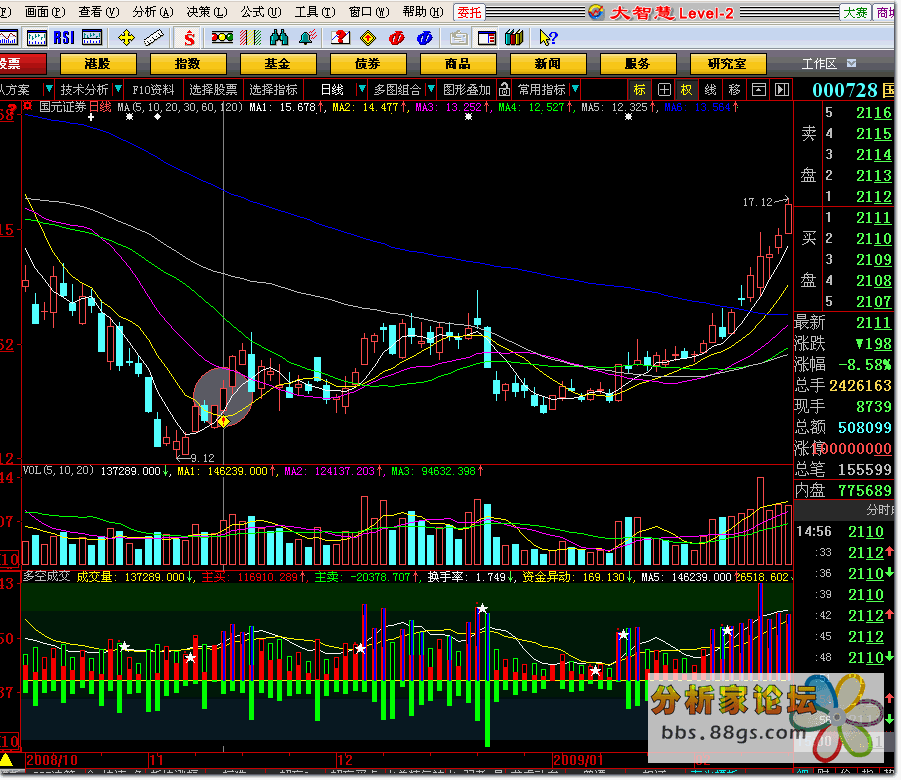Click the window layout panel icon
The width and height of the screenshot is (901, 780).
pos(487,38)
